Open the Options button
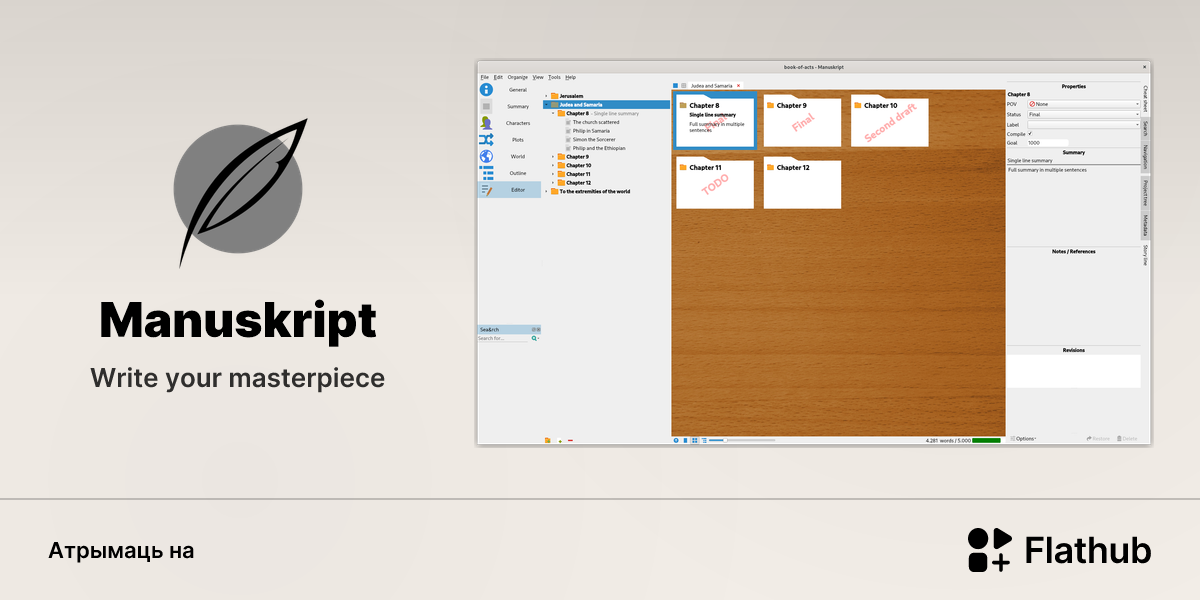 [x=1023, y=438]
